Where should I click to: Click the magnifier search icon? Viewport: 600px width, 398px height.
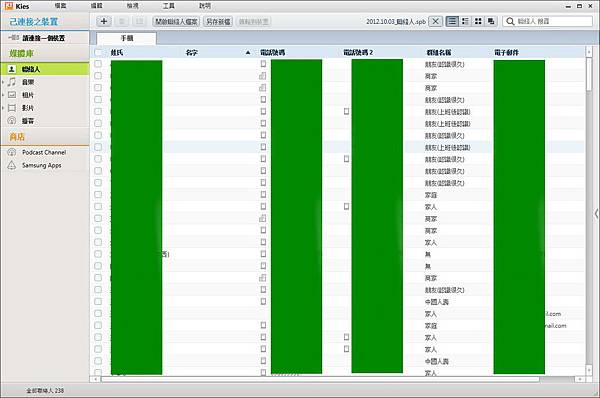pos(510,21)
